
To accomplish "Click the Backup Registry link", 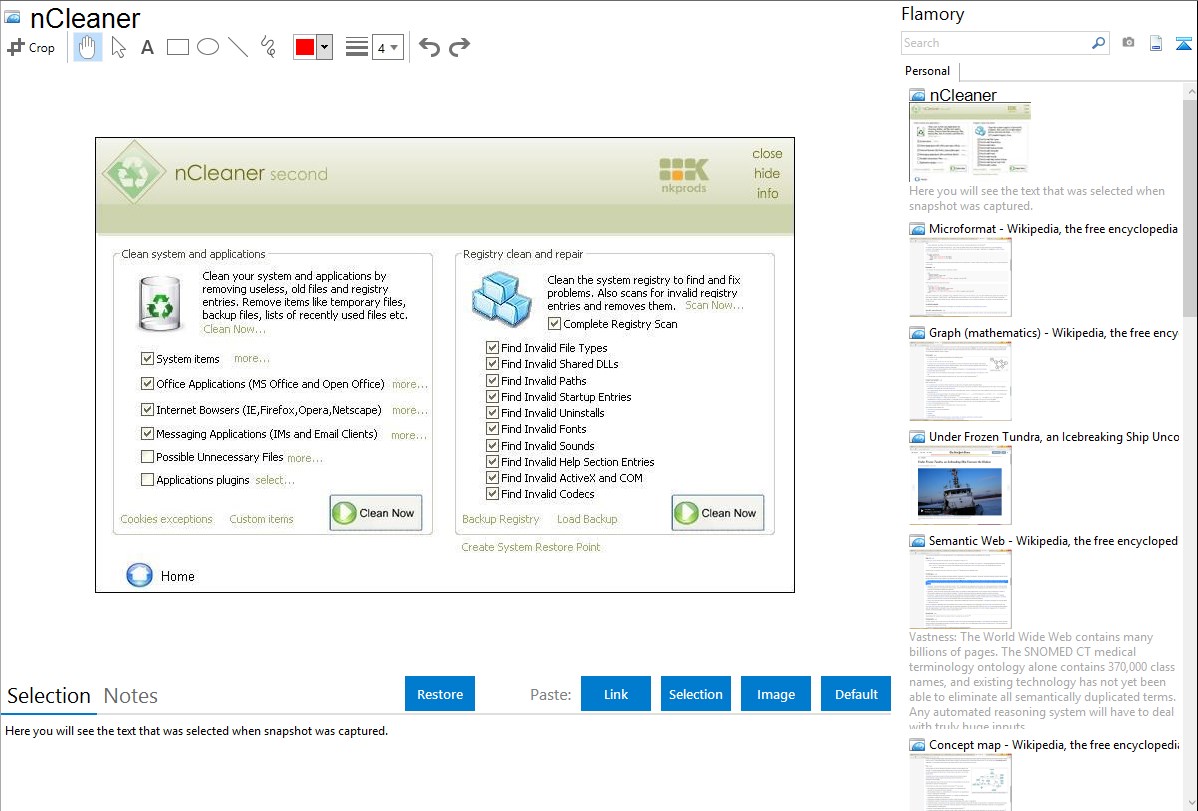I will pos(500,519).
